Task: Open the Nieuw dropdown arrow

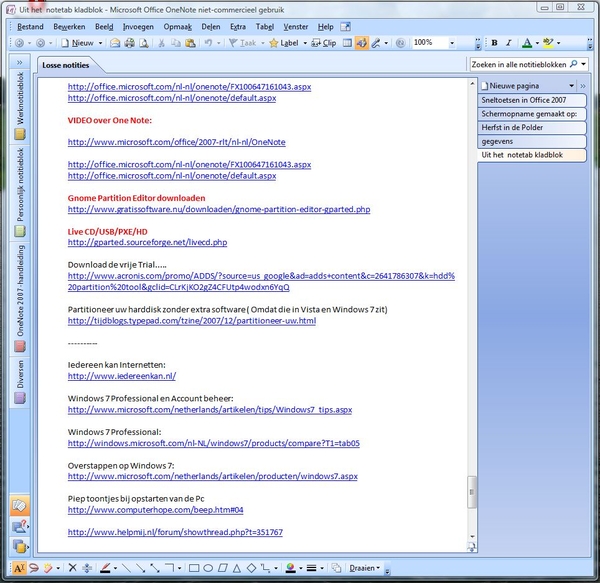Action: (100, 43)
